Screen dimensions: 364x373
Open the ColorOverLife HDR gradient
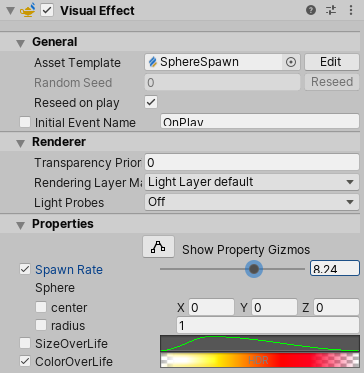[x=260, y=360]
